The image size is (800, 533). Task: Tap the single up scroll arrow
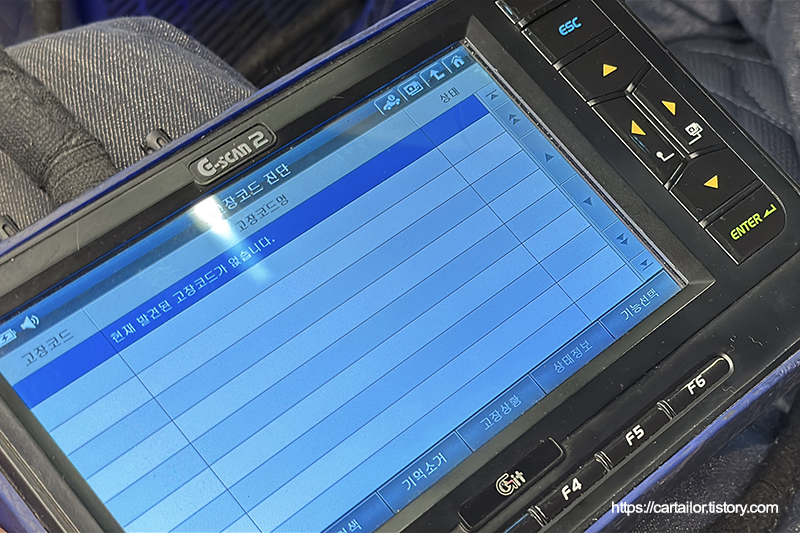[548, 157]
